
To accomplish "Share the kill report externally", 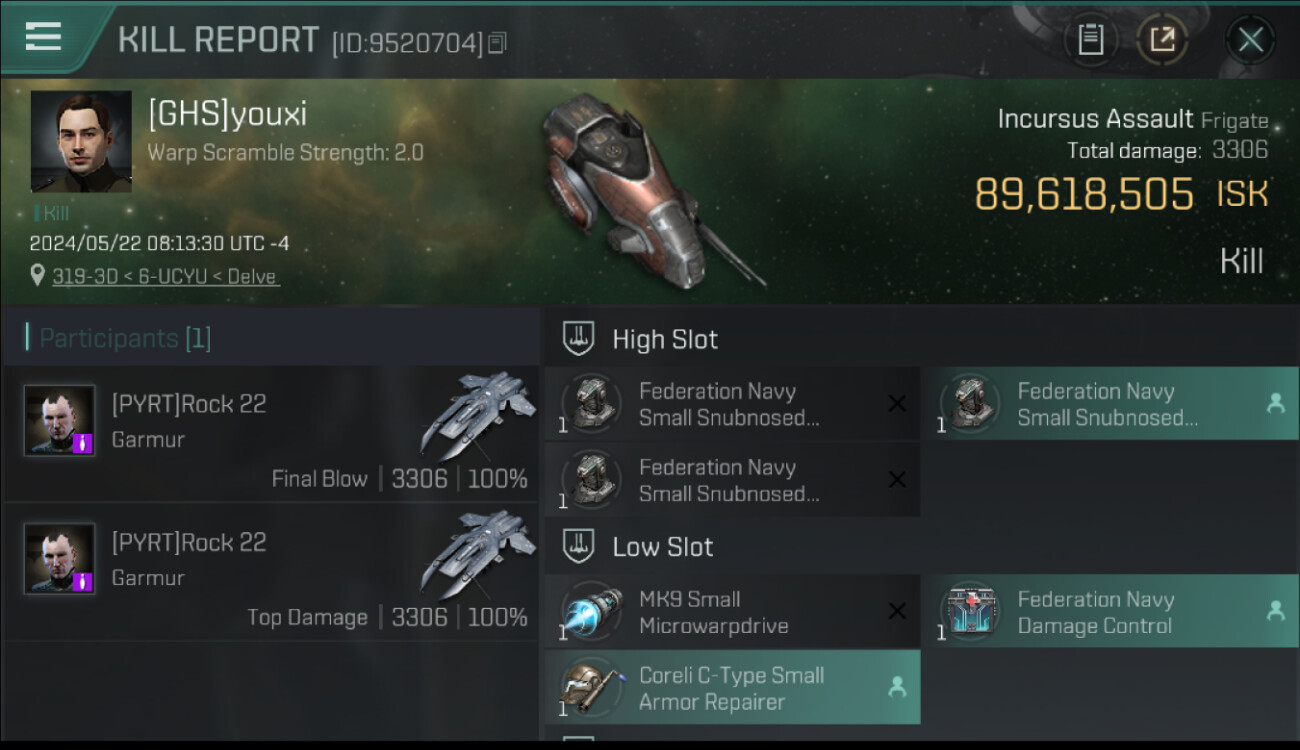I will [x=1162, y=40].
